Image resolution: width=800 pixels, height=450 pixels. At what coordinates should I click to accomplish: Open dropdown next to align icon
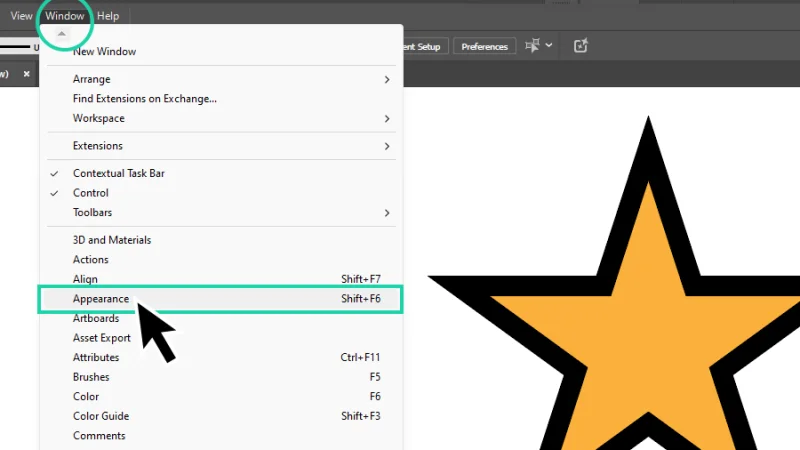coord(549,45)
